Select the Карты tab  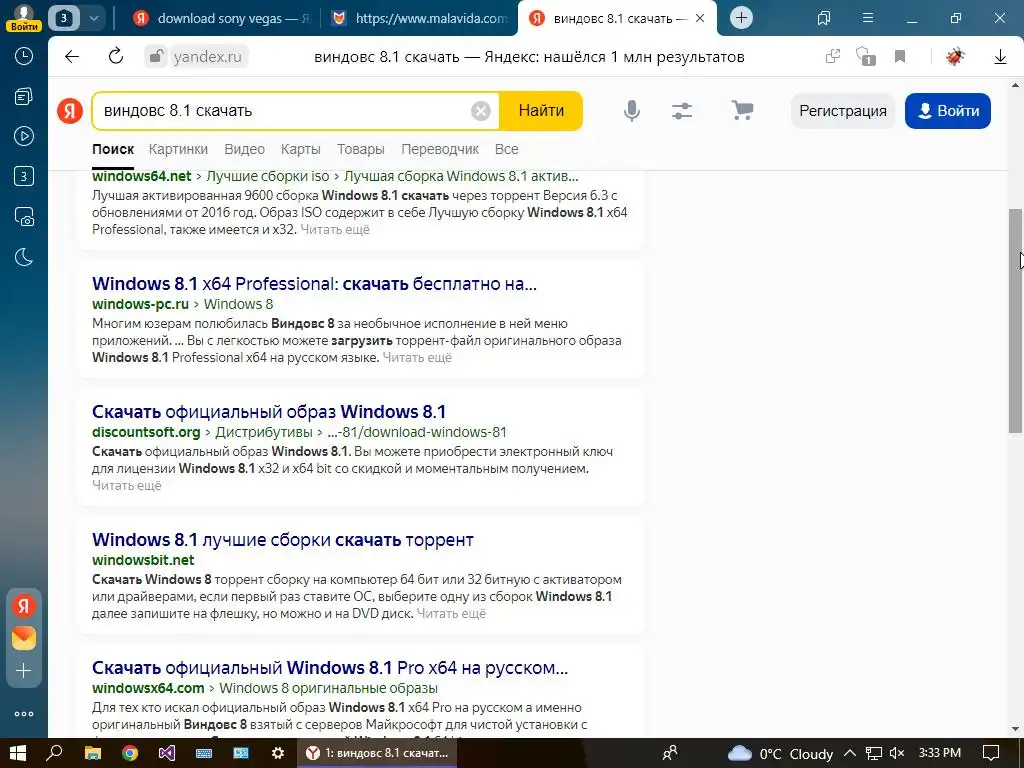(300, 150)
